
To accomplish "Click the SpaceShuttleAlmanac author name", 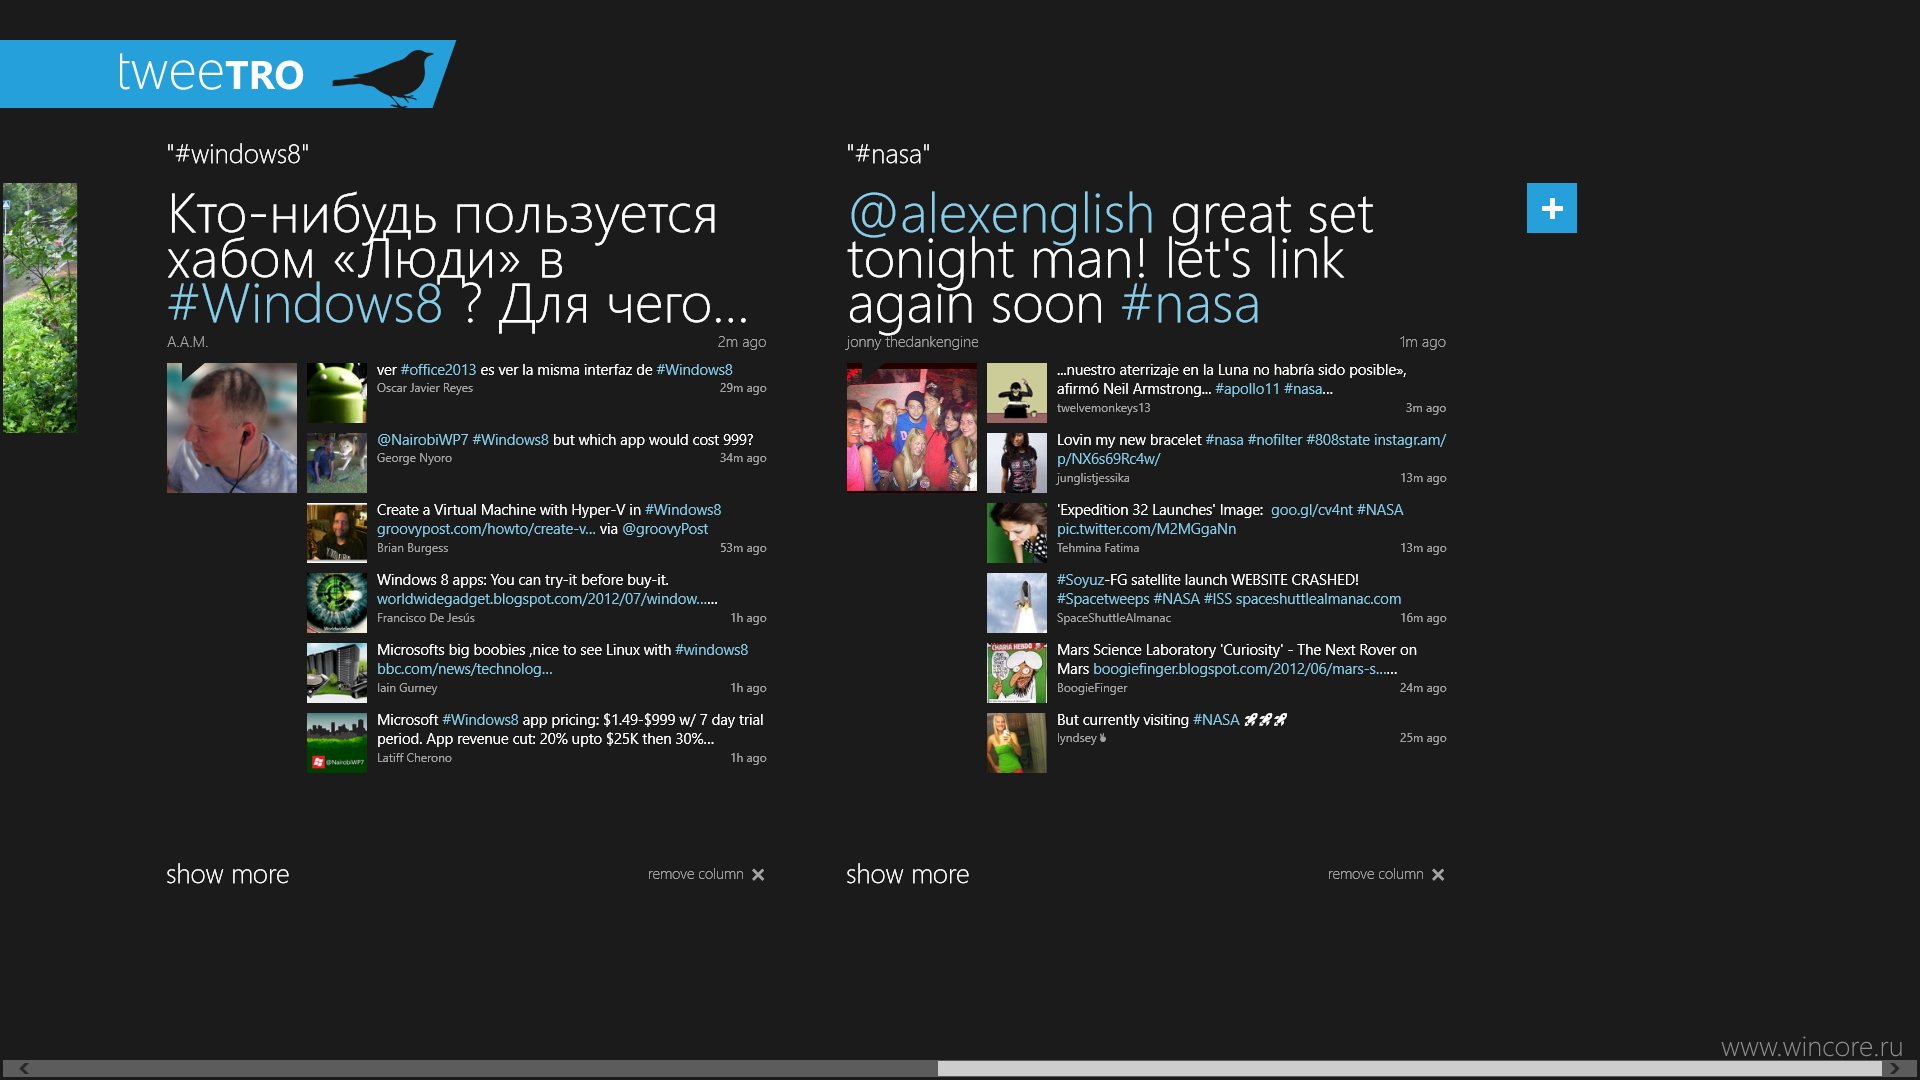I will click(1114, 618).
